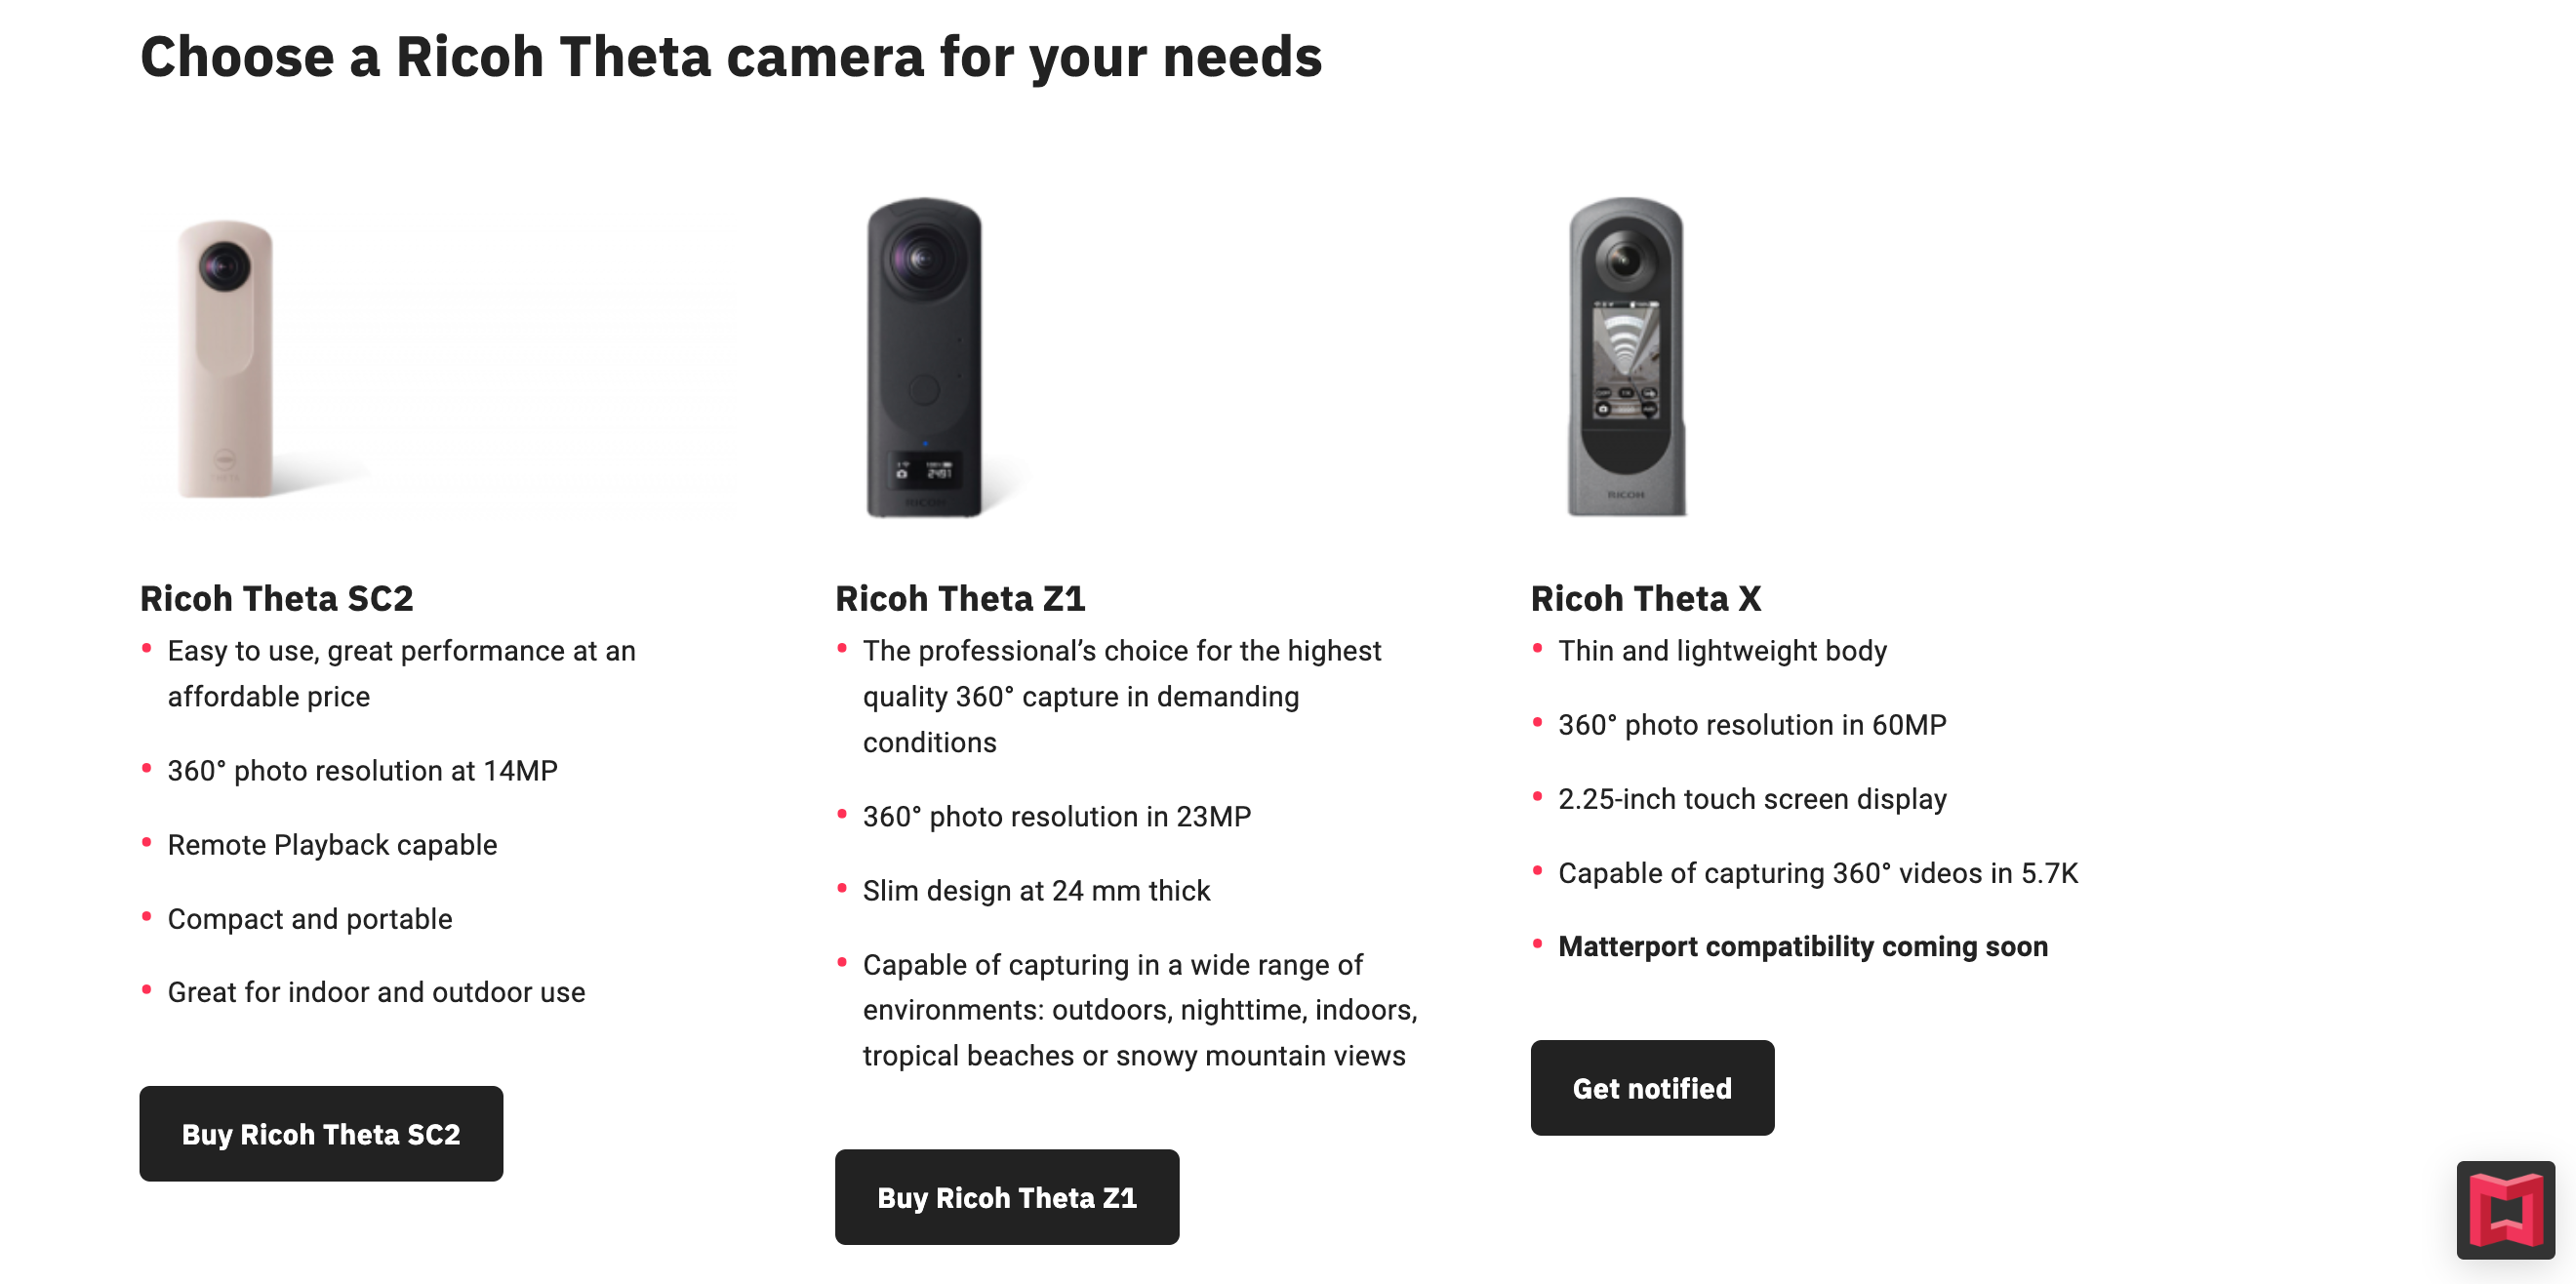The image size is (2576, 1284).
Task: Click the Matterport compatibility coming soon text
Action: coord(1803,946)
